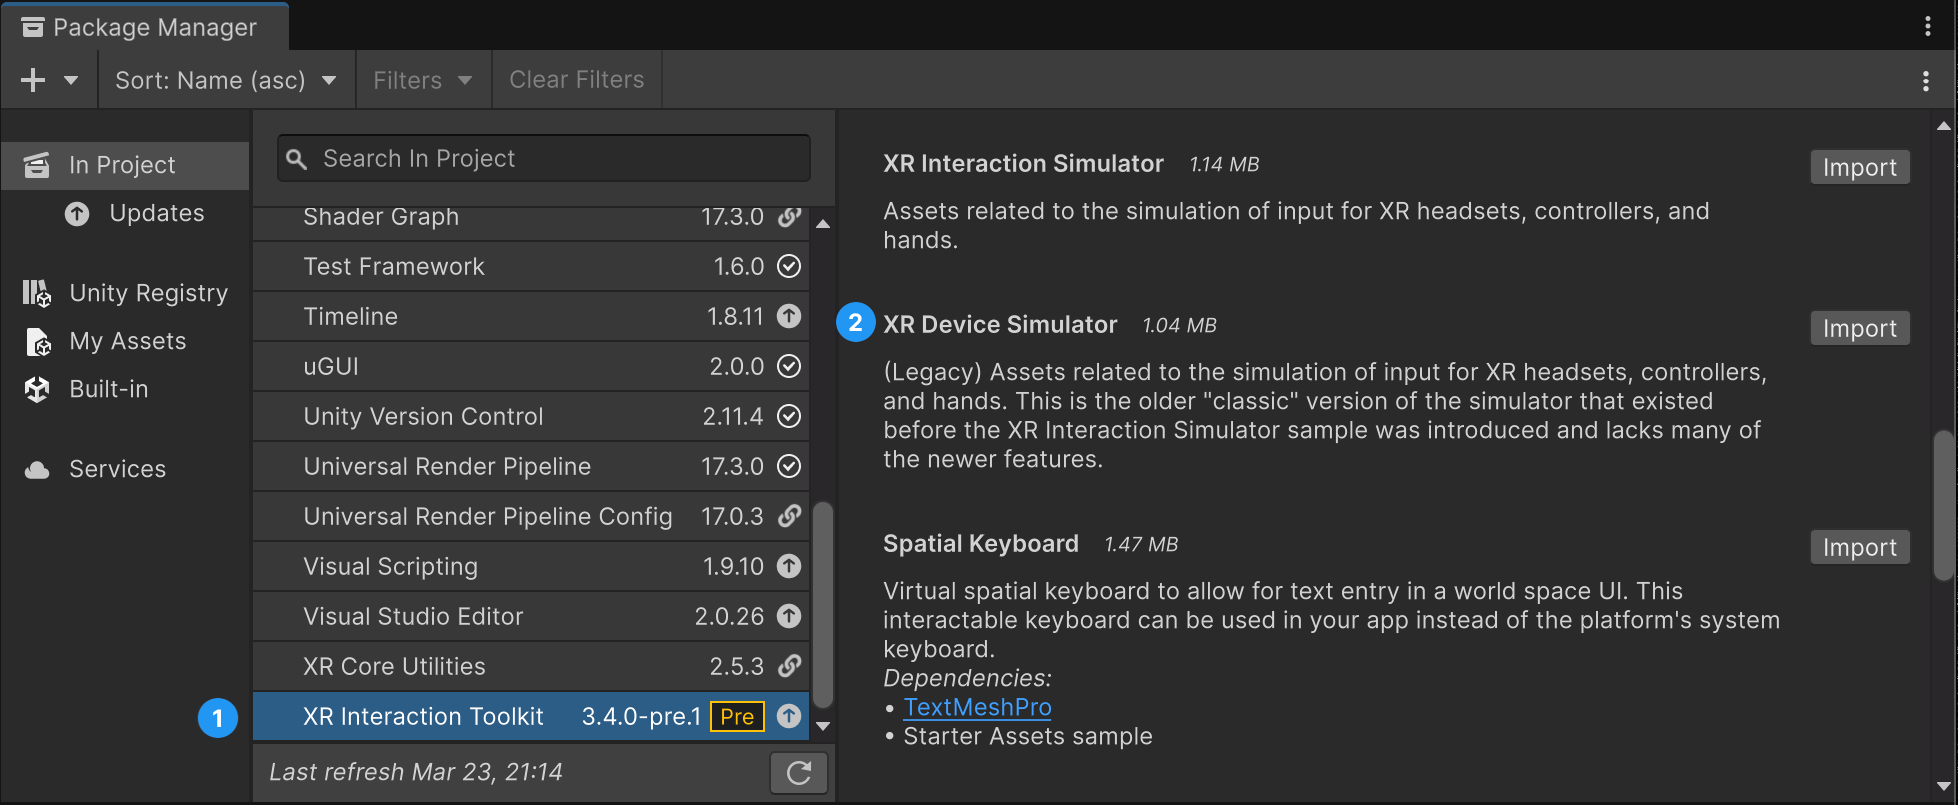Click the Pre label on XR Interaction Toolkit

coord(737,717)
